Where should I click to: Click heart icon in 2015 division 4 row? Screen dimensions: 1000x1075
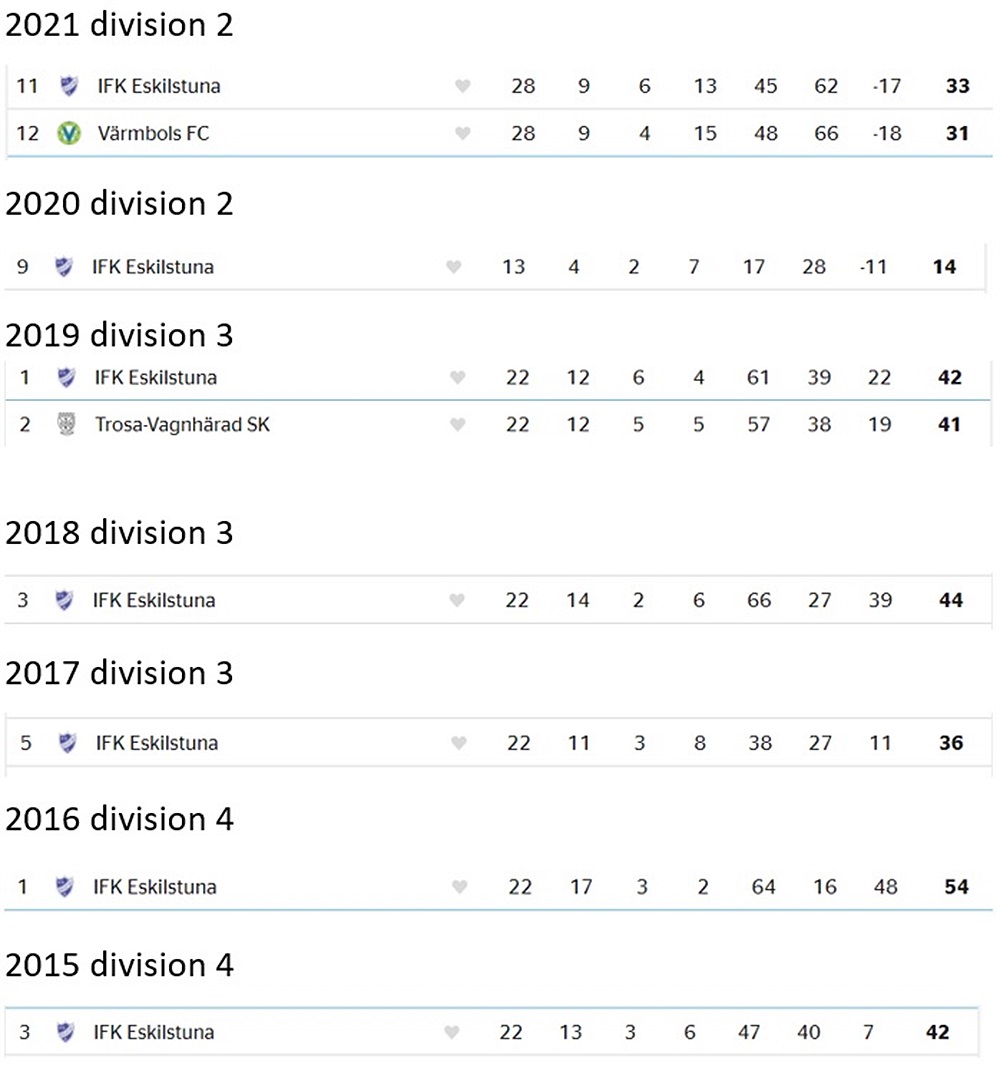click(x=451, y=1032)
